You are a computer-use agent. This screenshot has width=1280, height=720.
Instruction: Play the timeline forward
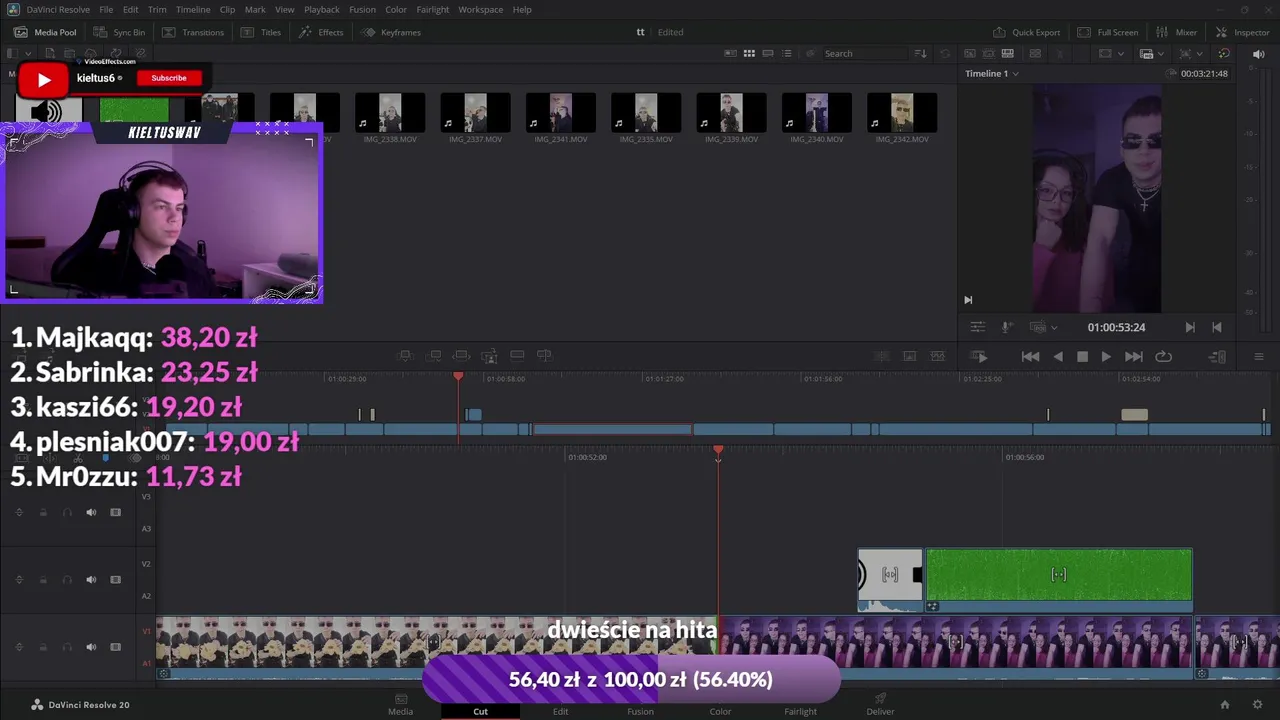tap(1106, 356)
